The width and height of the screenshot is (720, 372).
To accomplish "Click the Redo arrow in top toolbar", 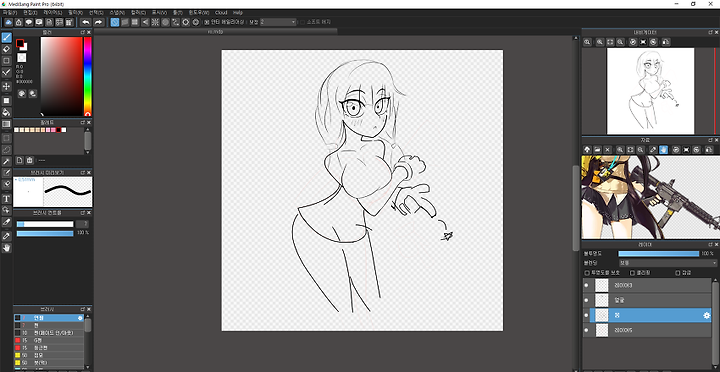I will pos(98,22).
